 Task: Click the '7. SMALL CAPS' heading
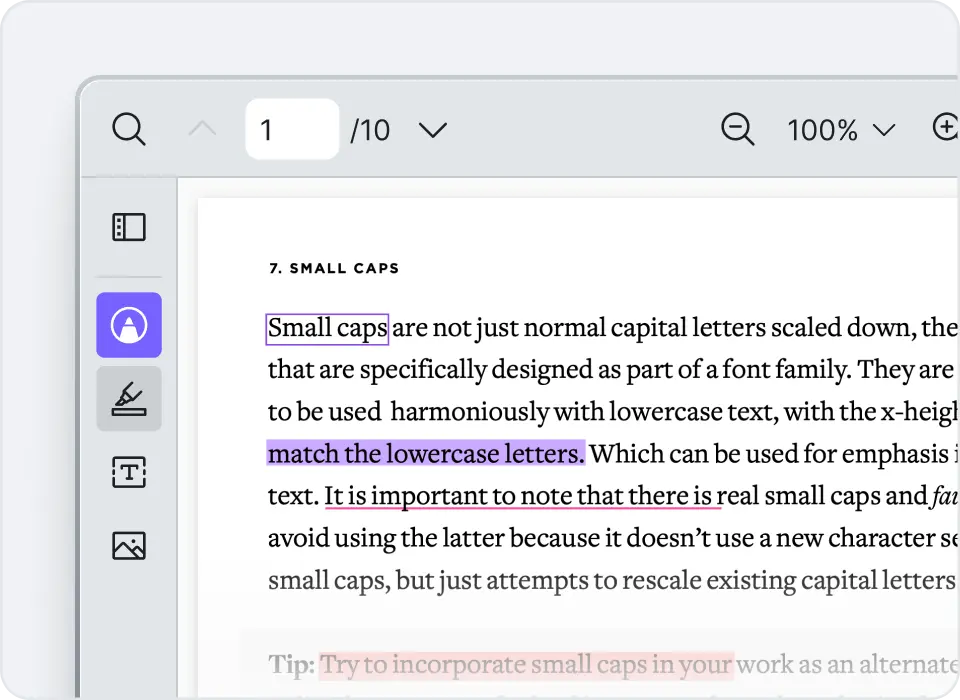point(334,268)
